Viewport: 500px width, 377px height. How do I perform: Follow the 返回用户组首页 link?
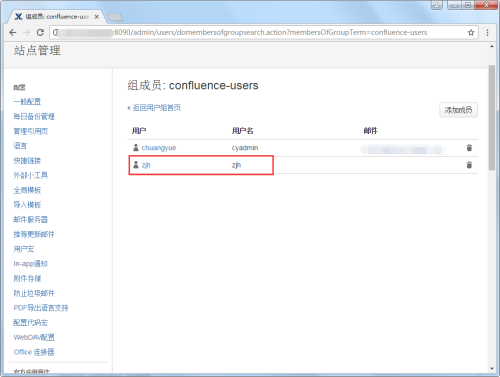(157, 108)
